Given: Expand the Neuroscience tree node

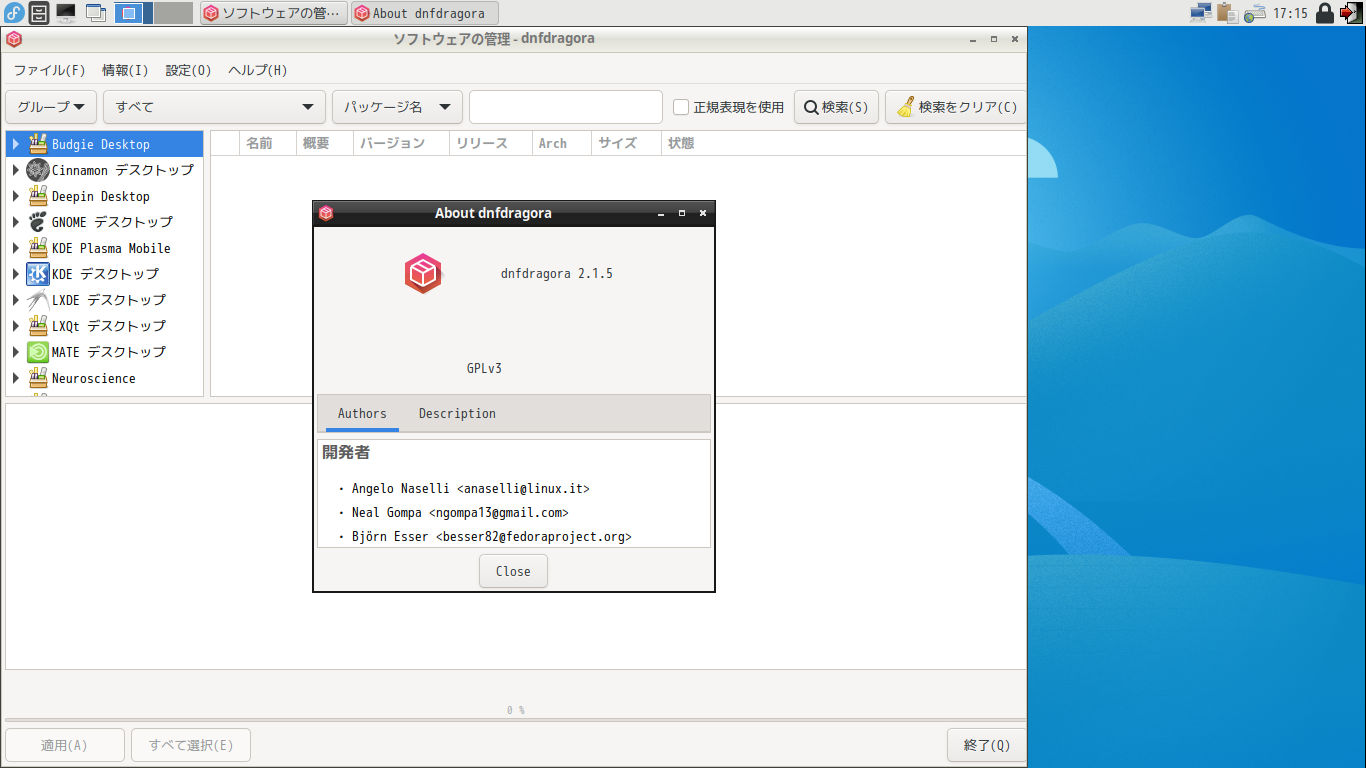Looking at the screenshot, I should point(16,378).
